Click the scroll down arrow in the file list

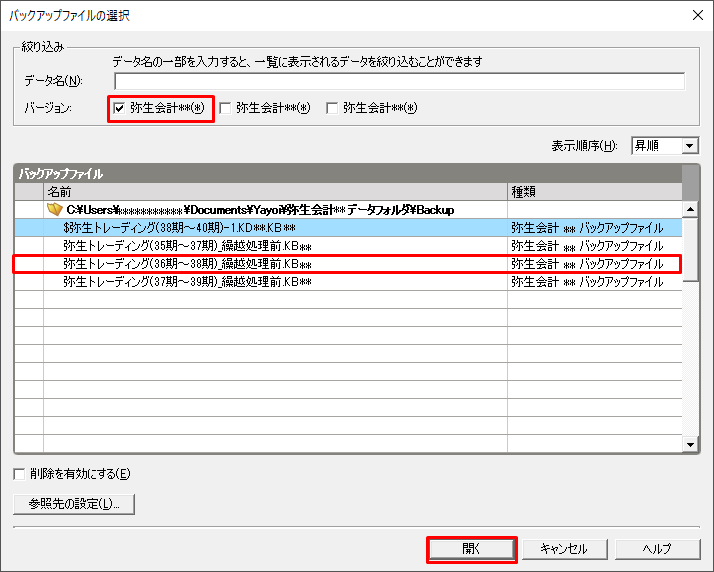[690, 444]
